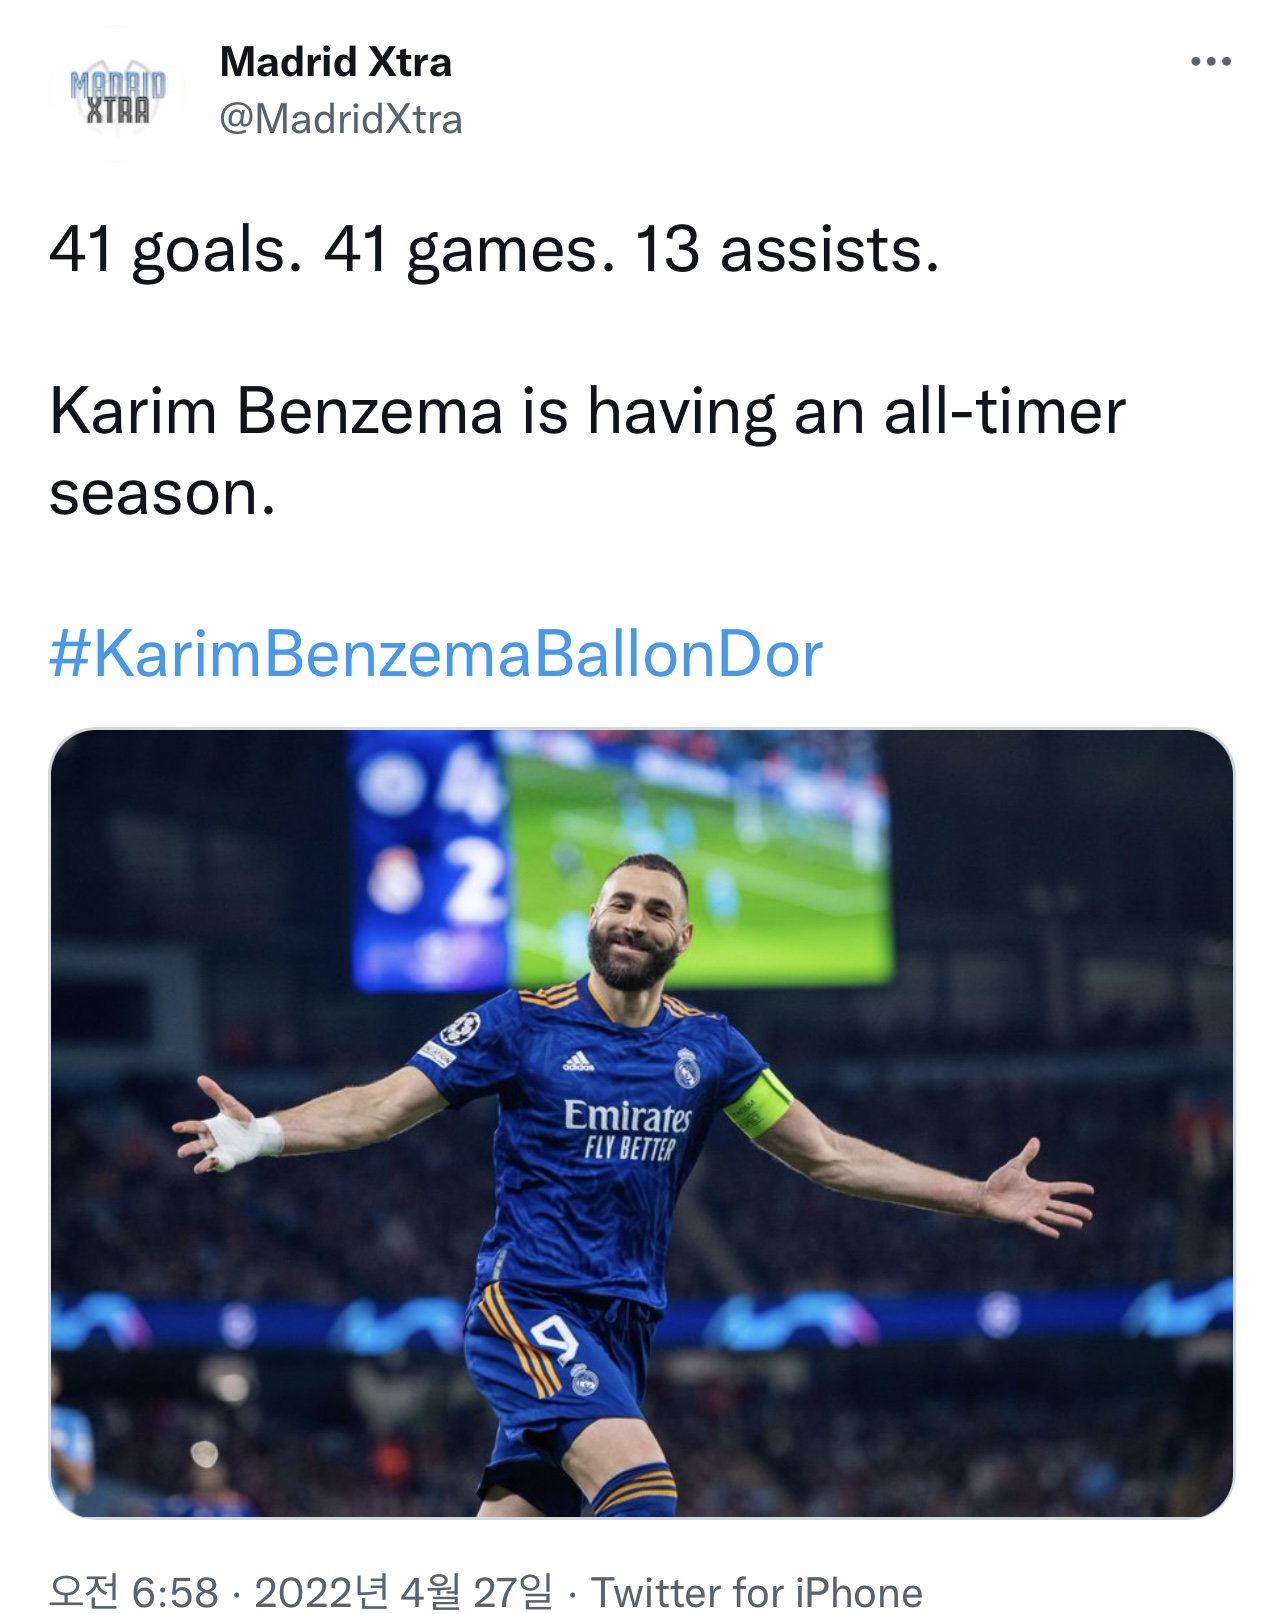Click the Champions League sleeve badge
Image resolution: width=1283 pixels, height=1614 pixels.
(460, 1026)
